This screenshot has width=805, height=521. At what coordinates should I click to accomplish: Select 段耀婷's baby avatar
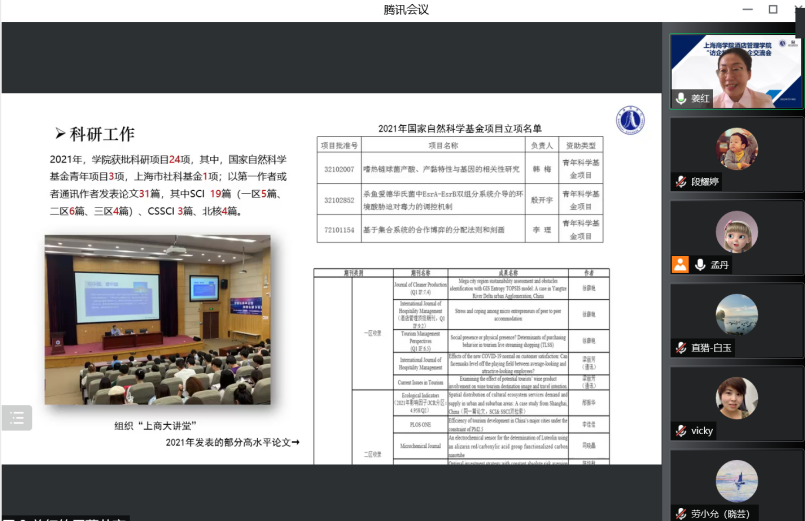(x=737, y=149)
